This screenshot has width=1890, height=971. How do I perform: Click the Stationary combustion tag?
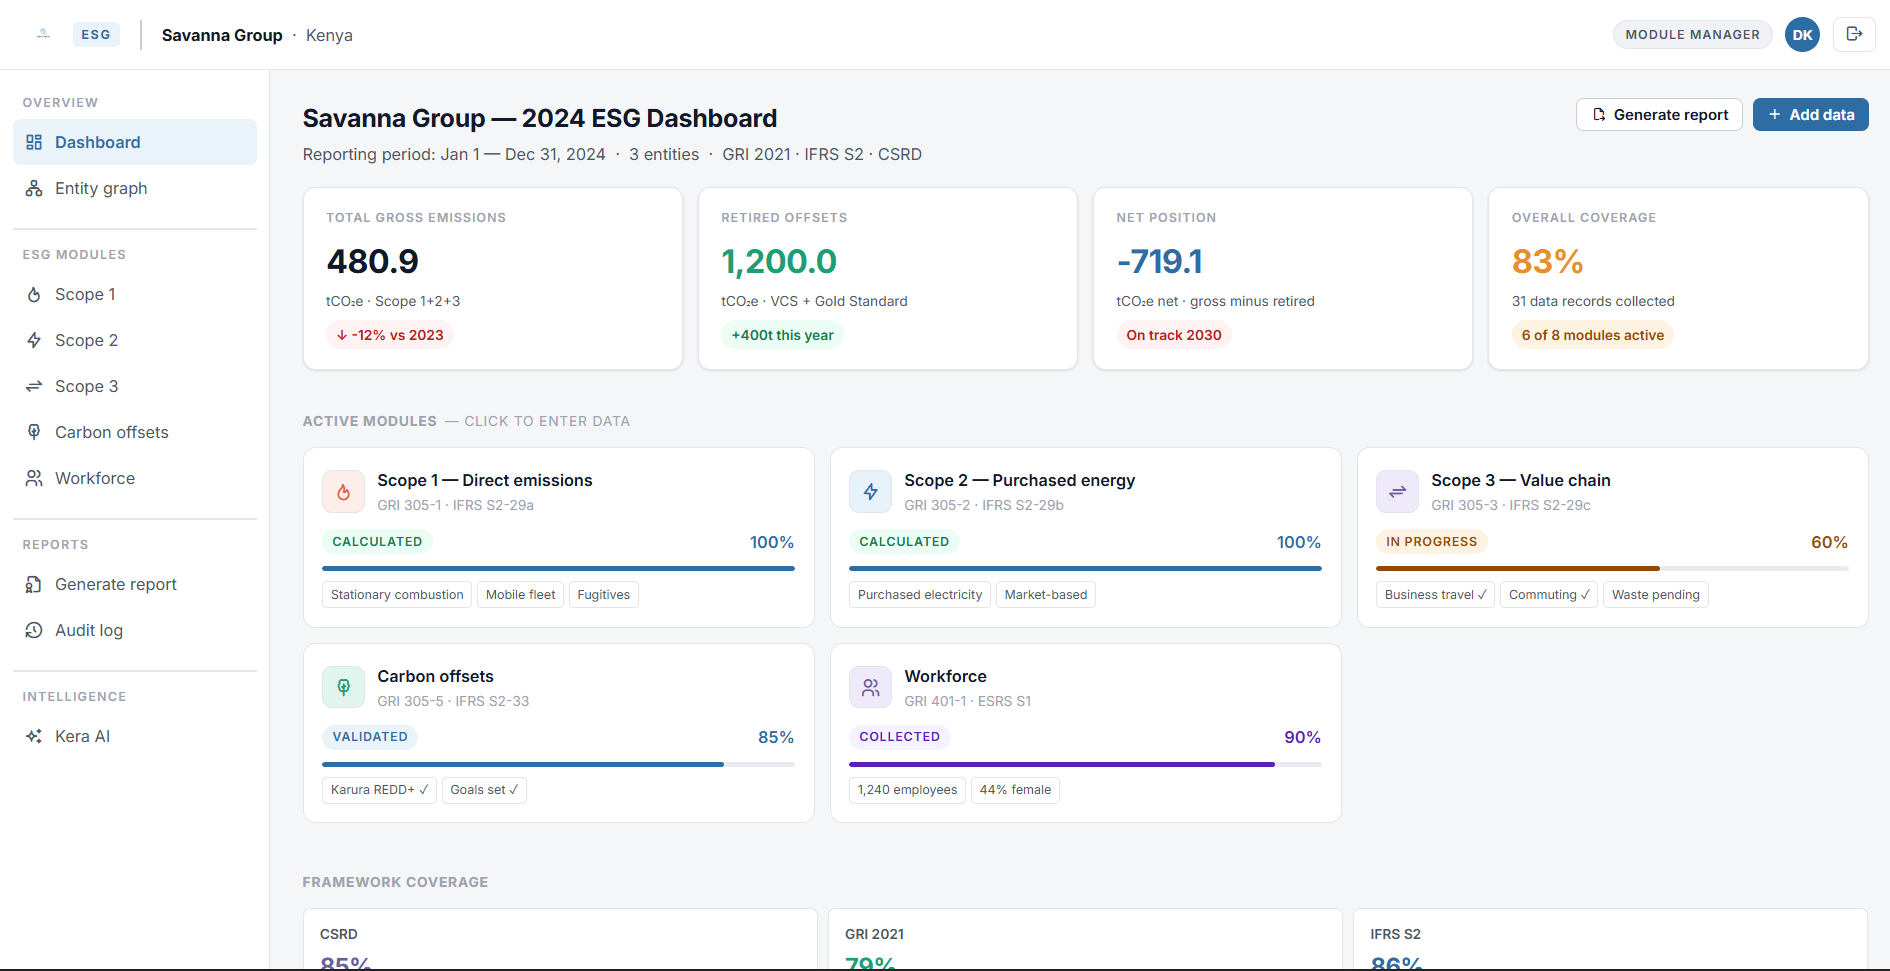pyautogui.click(x=397, y=594)
